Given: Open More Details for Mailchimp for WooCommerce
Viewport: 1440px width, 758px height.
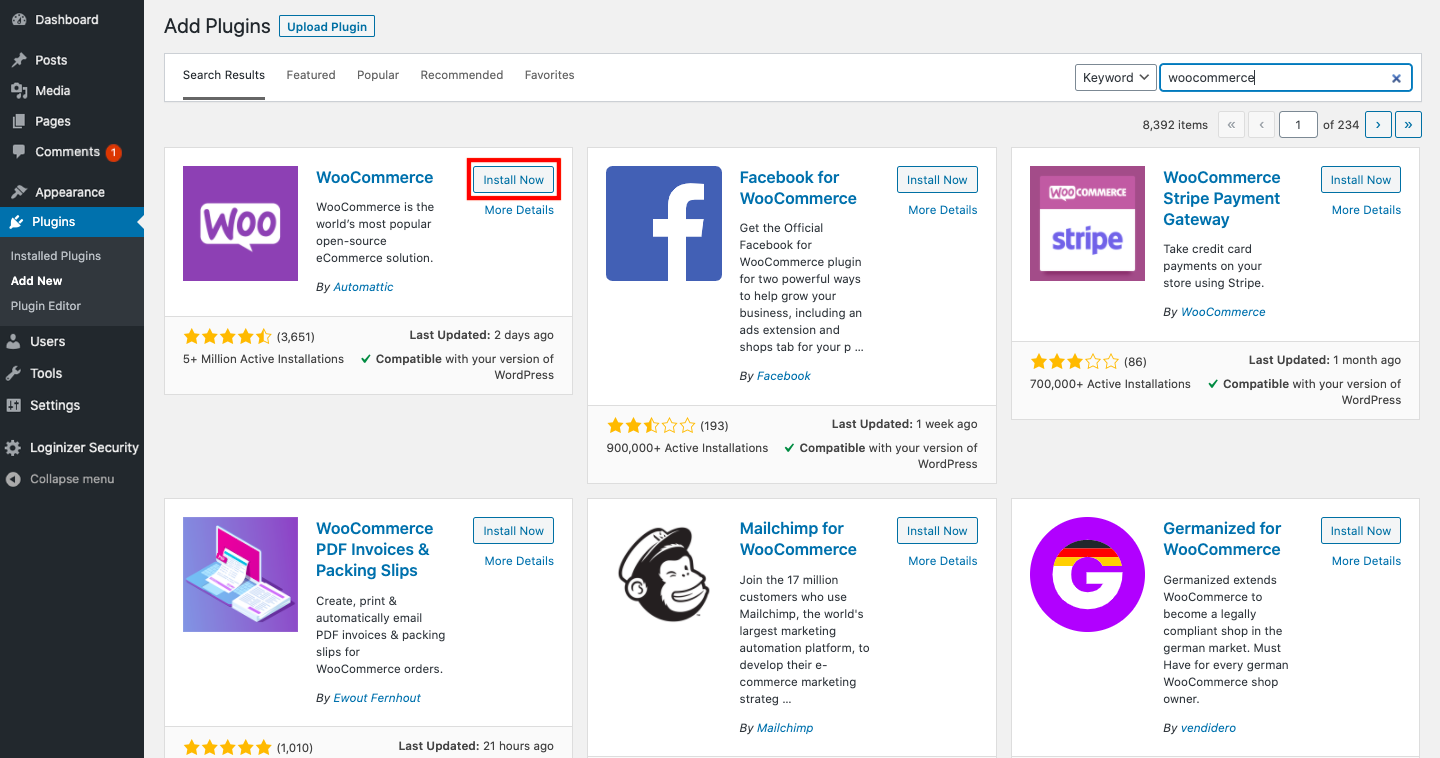Looking at the screenshot, I should [943, 561].
